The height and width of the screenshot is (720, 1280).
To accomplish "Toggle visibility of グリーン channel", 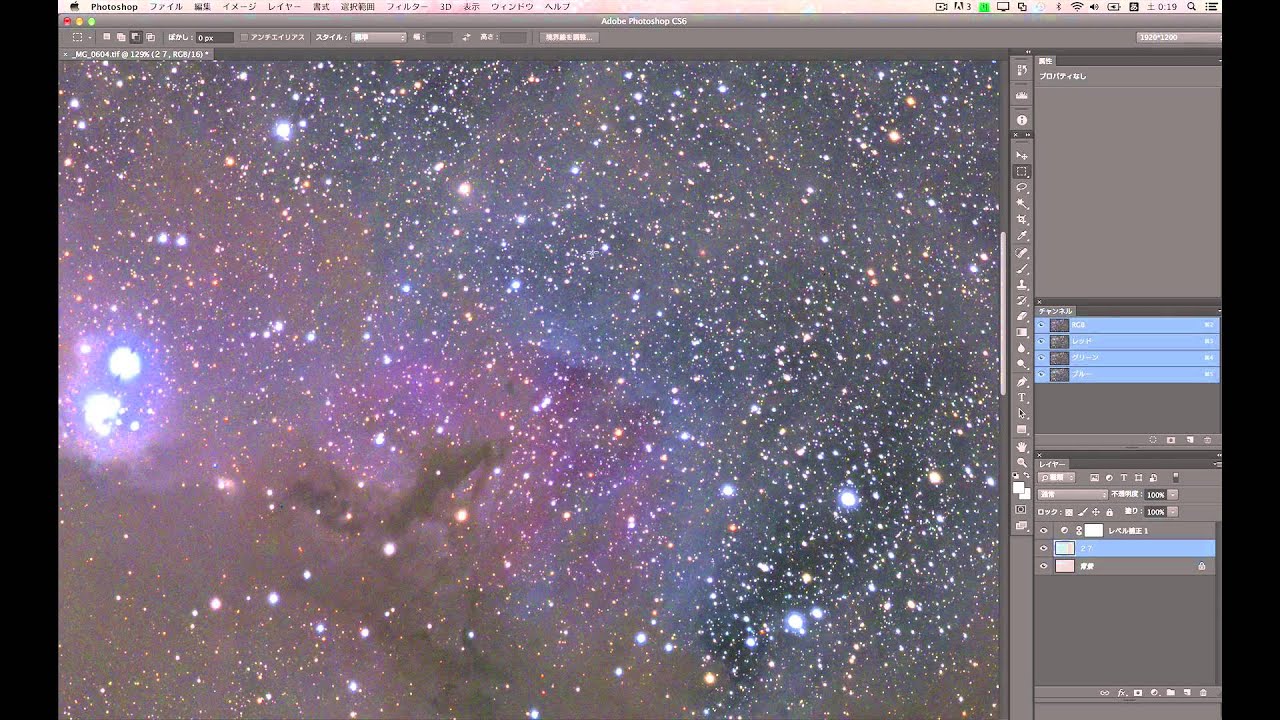I will coord(1042,357).
